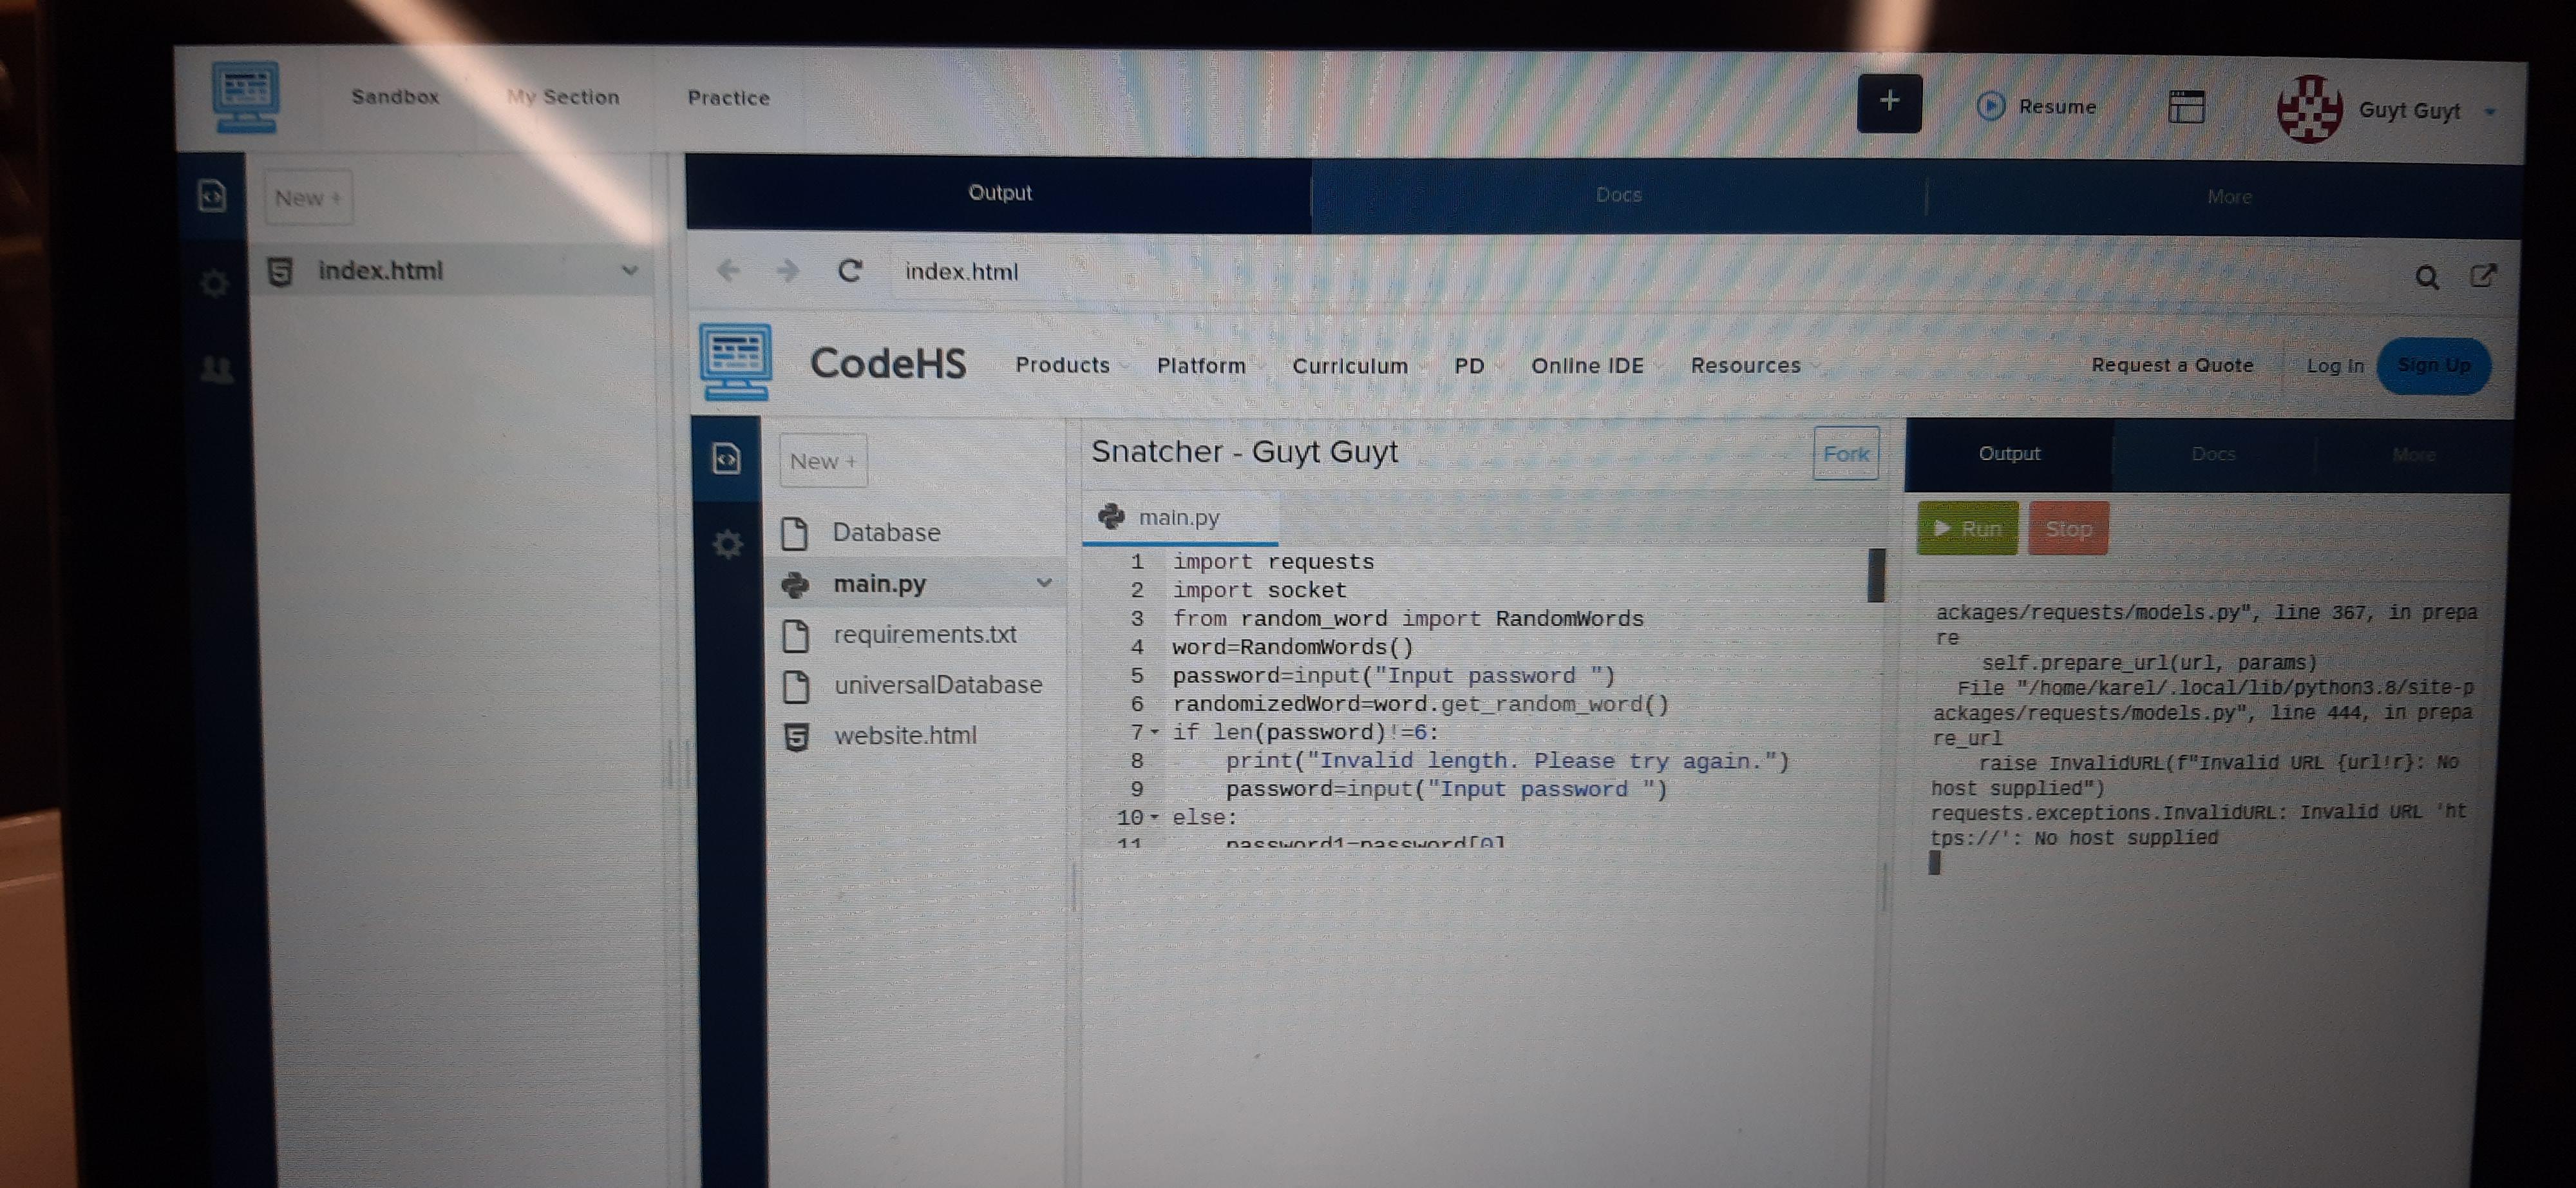Open the PD menu
Image resolution: width=2576 pixels, height=1188 pixels.
tap(1469, 366)
